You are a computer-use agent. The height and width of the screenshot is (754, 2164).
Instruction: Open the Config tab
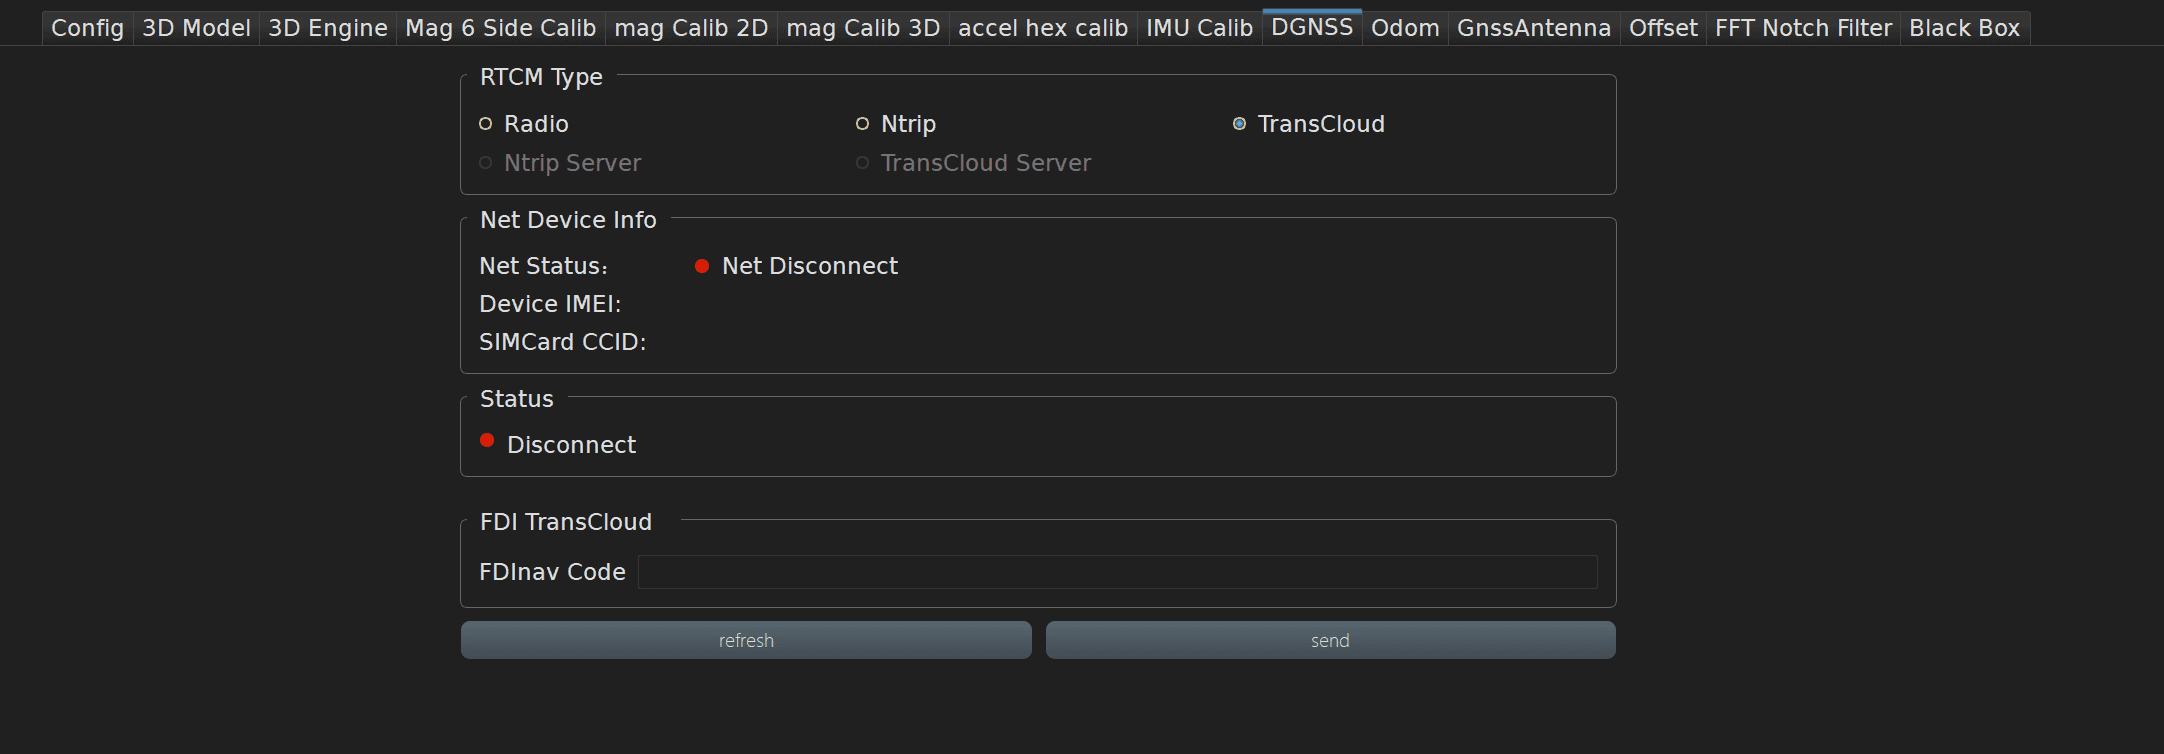click(87, 28)
